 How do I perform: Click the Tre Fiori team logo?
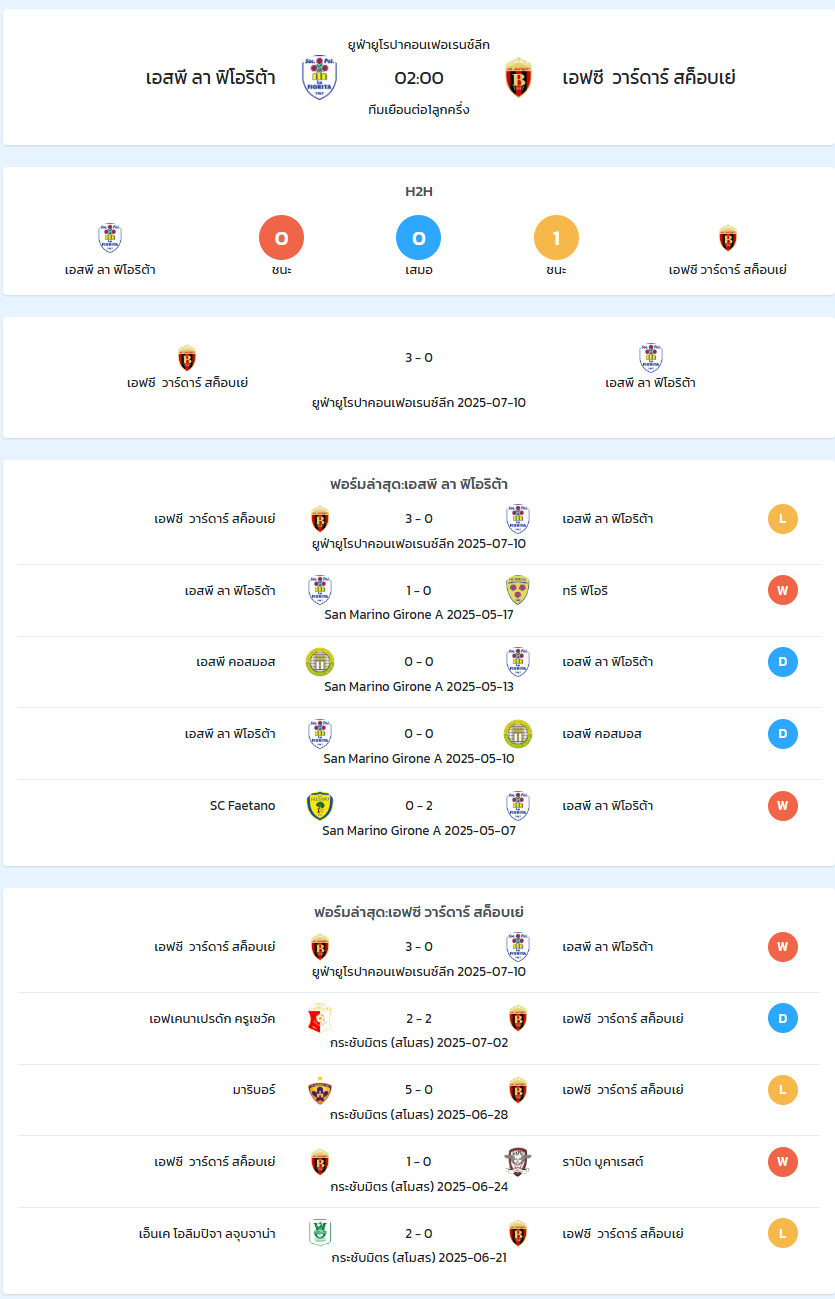tap(518, 590)
